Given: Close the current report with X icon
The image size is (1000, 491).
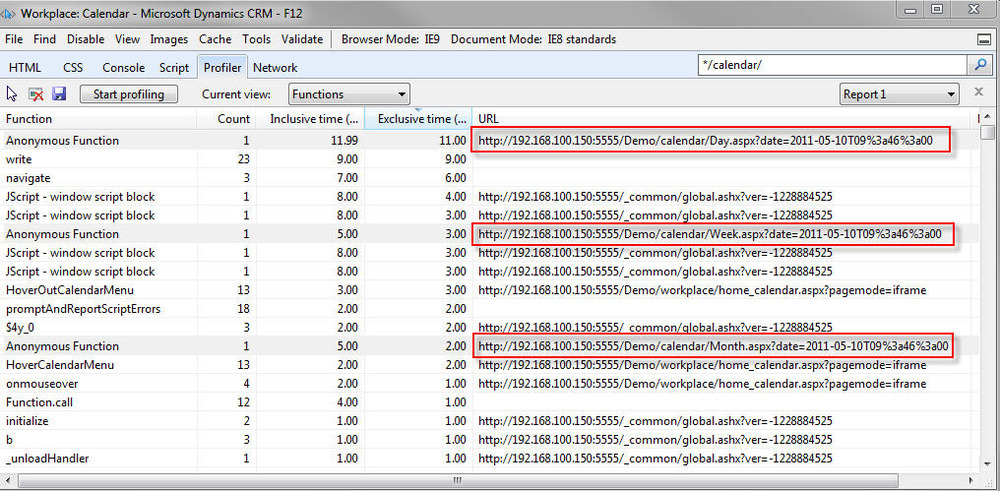Looking at the screenshot, I should [979, 94].
